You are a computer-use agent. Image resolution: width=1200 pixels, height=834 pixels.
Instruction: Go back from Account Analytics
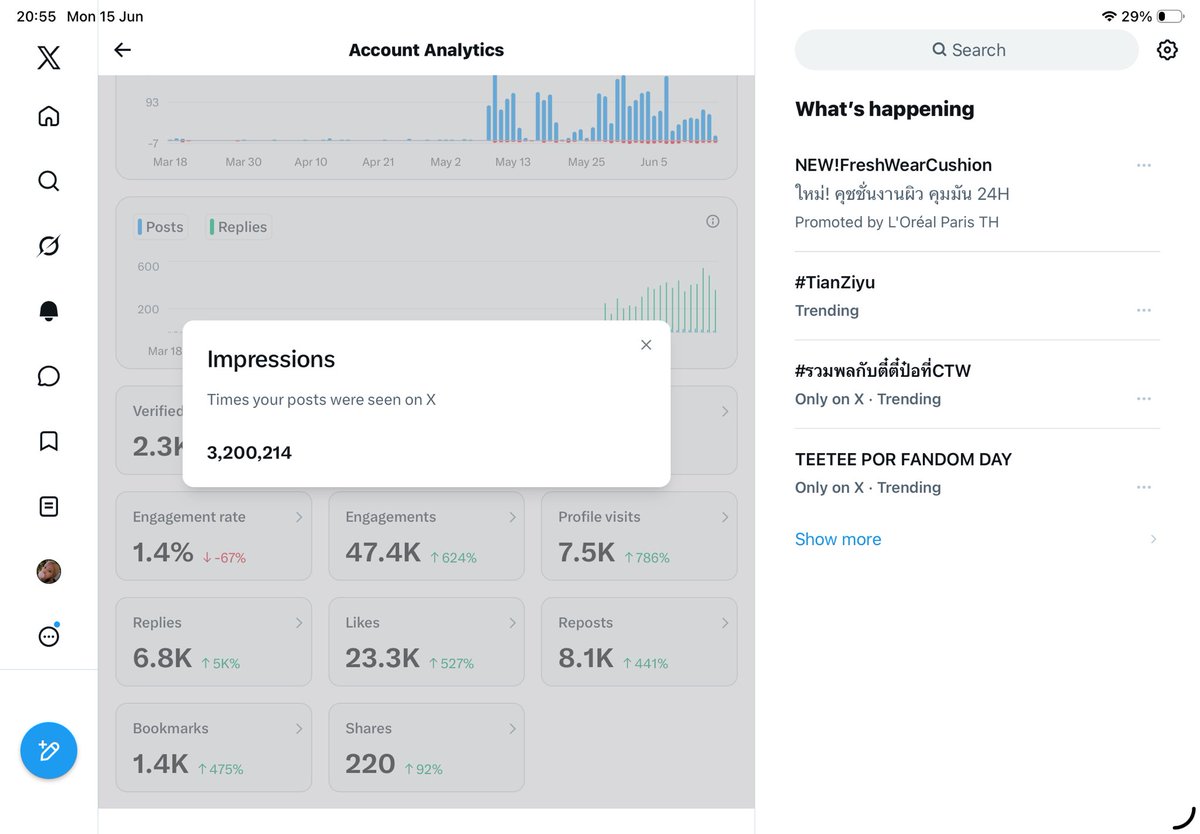[x=122, y=50]
